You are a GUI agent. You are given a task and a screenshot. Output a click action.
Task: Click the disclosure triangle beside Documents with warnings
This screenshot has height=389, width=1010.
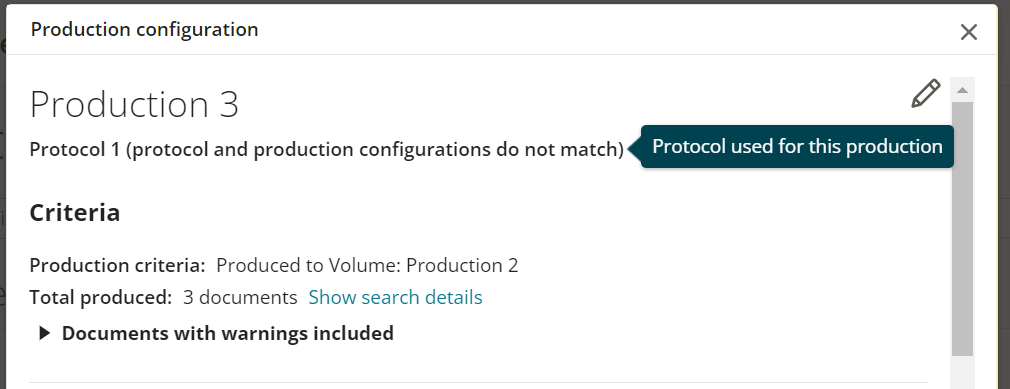click(44, 333)
